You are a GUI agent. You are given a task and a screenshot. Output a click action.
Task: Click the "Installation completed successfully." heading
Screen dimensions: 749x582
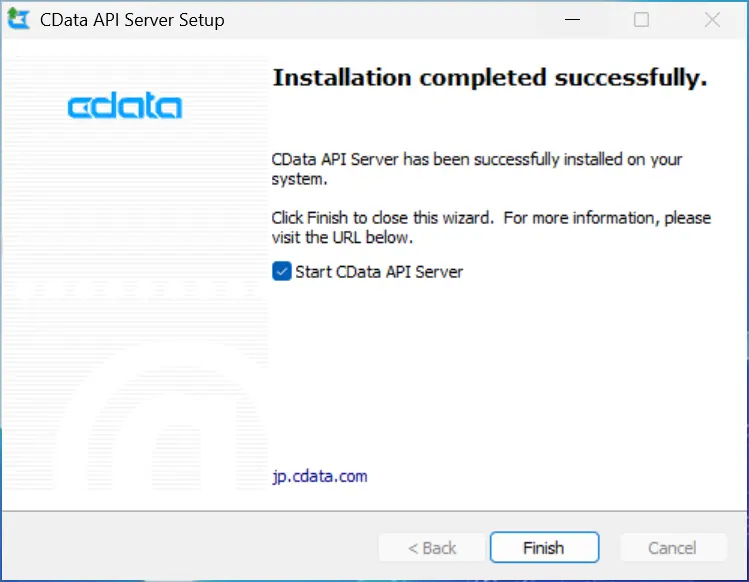[490, 78]
